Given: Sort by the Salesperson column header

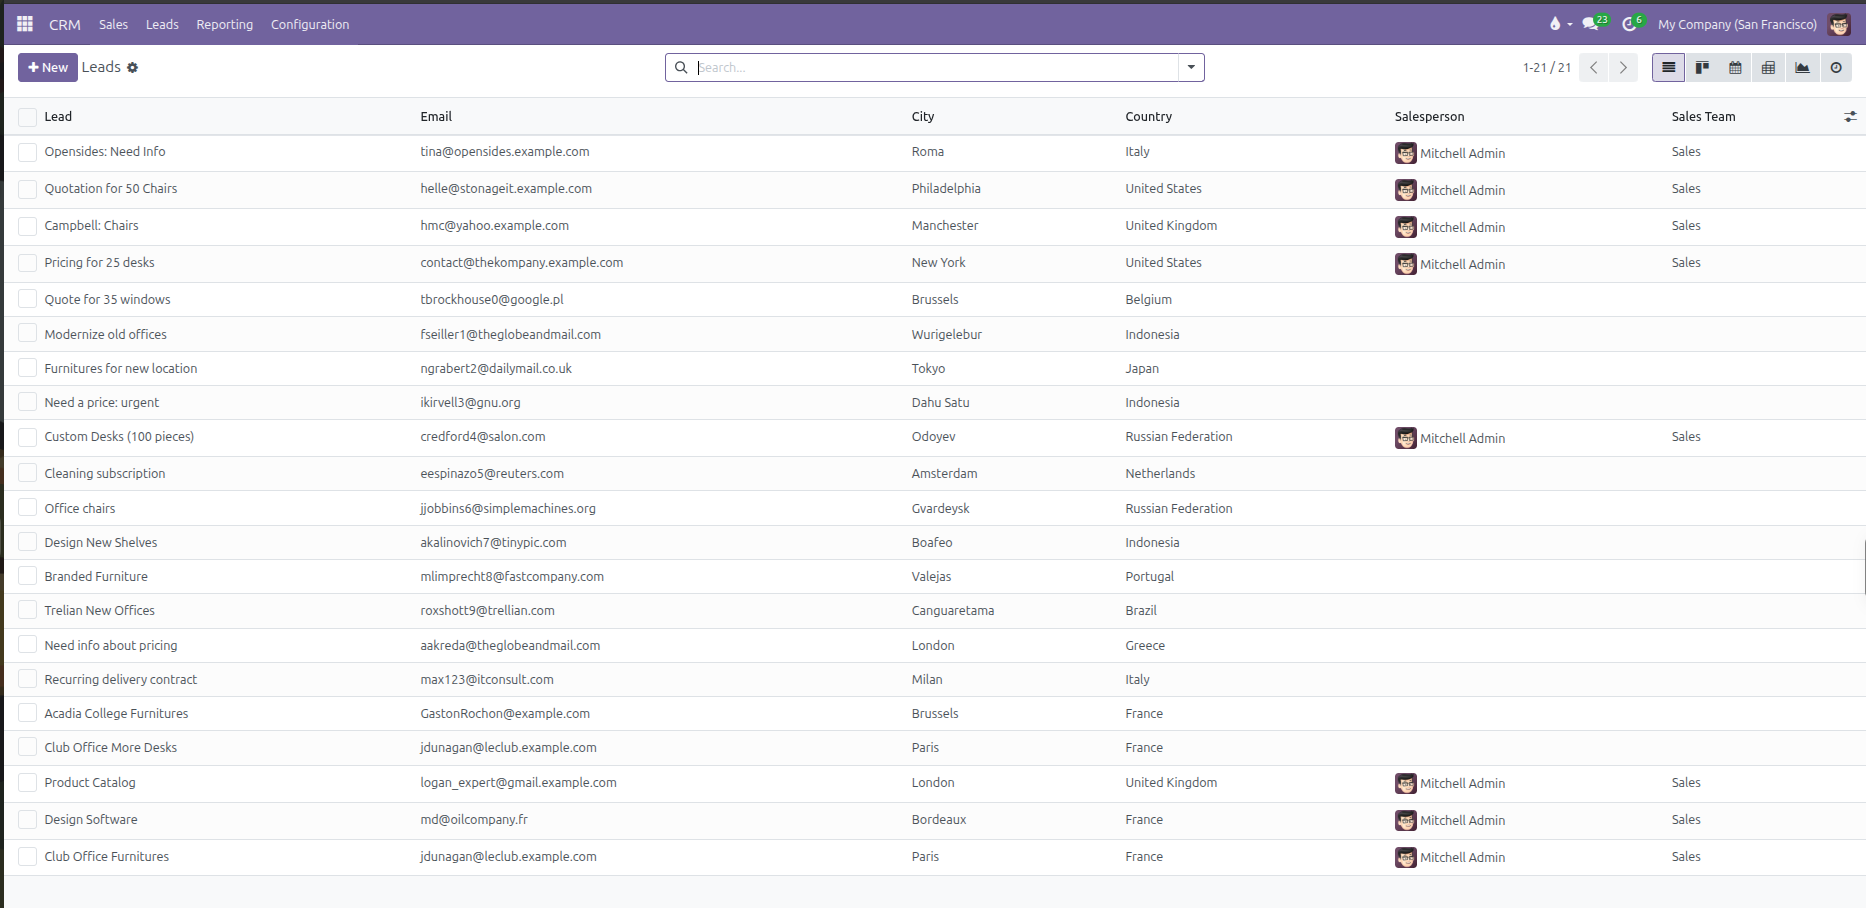Looking at the screenshot, I should pyautogui.click(x=1429, y=117).
